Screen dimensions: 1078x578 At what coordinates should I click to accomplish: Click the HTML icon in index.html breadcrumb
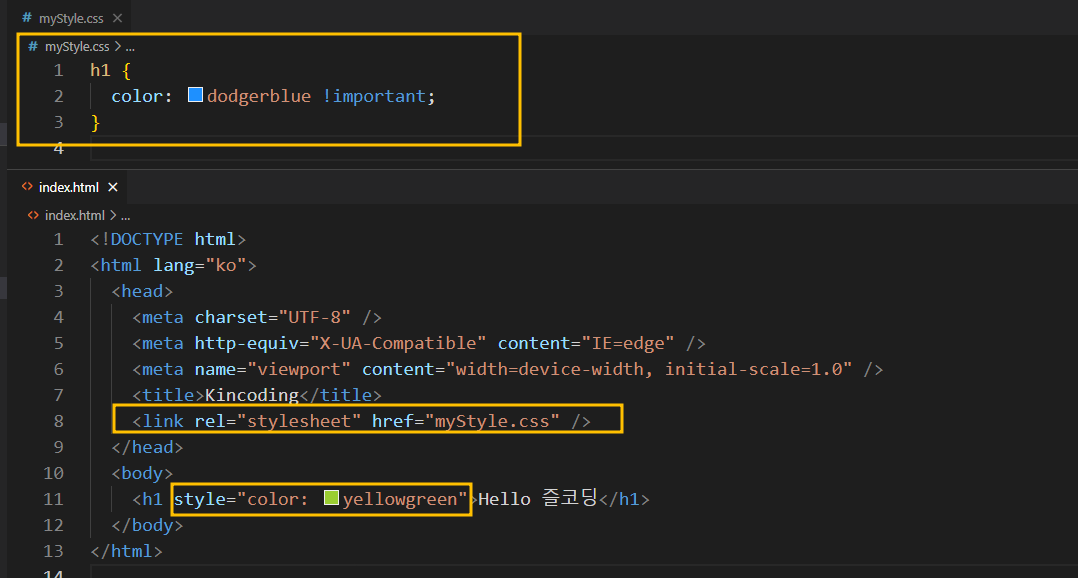pyautogui.click(x=32, y=215)
